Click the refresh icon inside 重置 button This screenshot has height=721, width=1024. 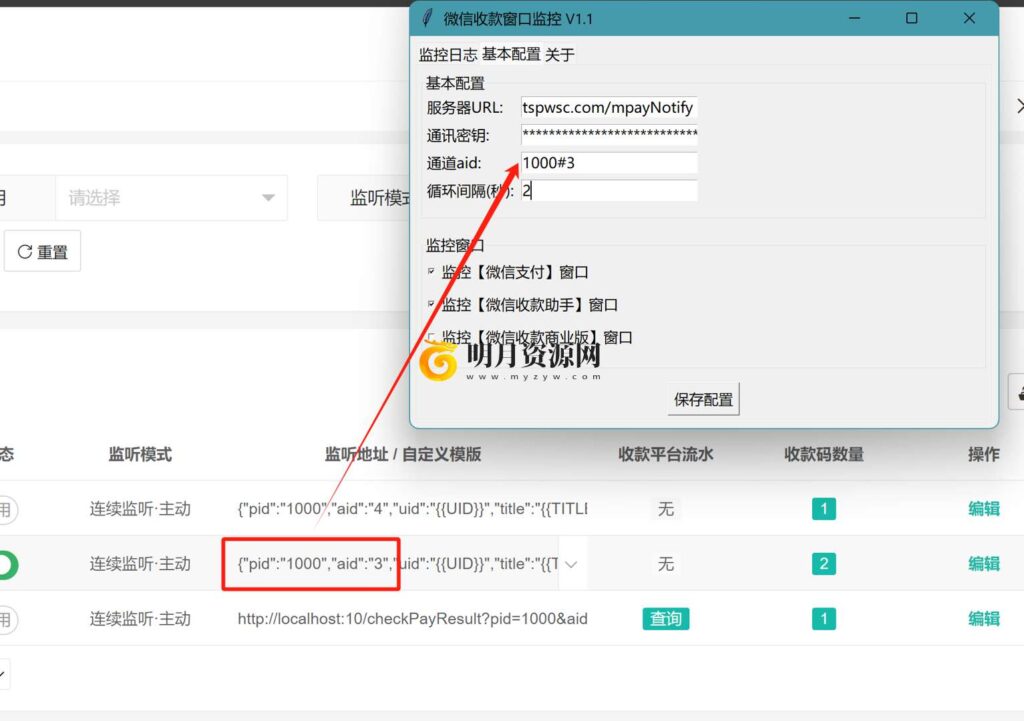coord(25,251)
